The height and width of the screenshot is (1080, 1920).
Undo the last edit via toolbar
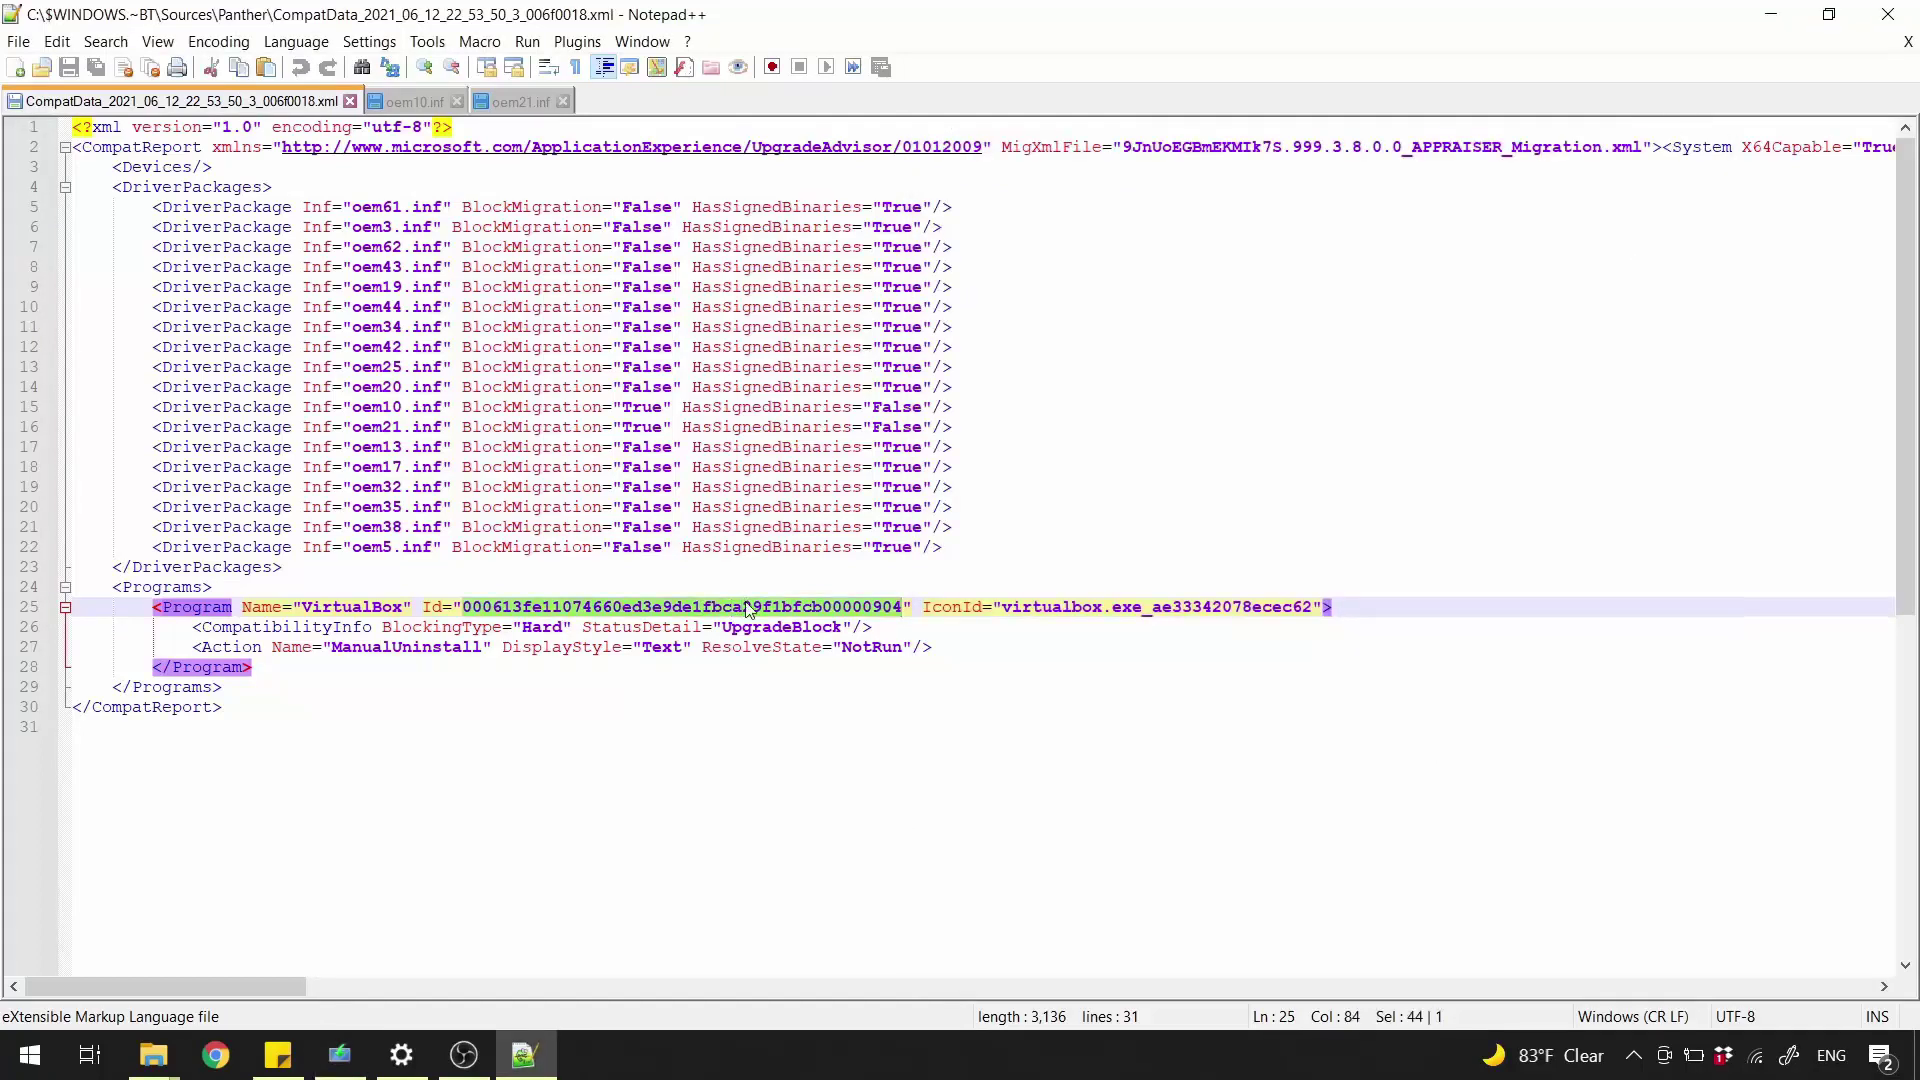[300, 67]
